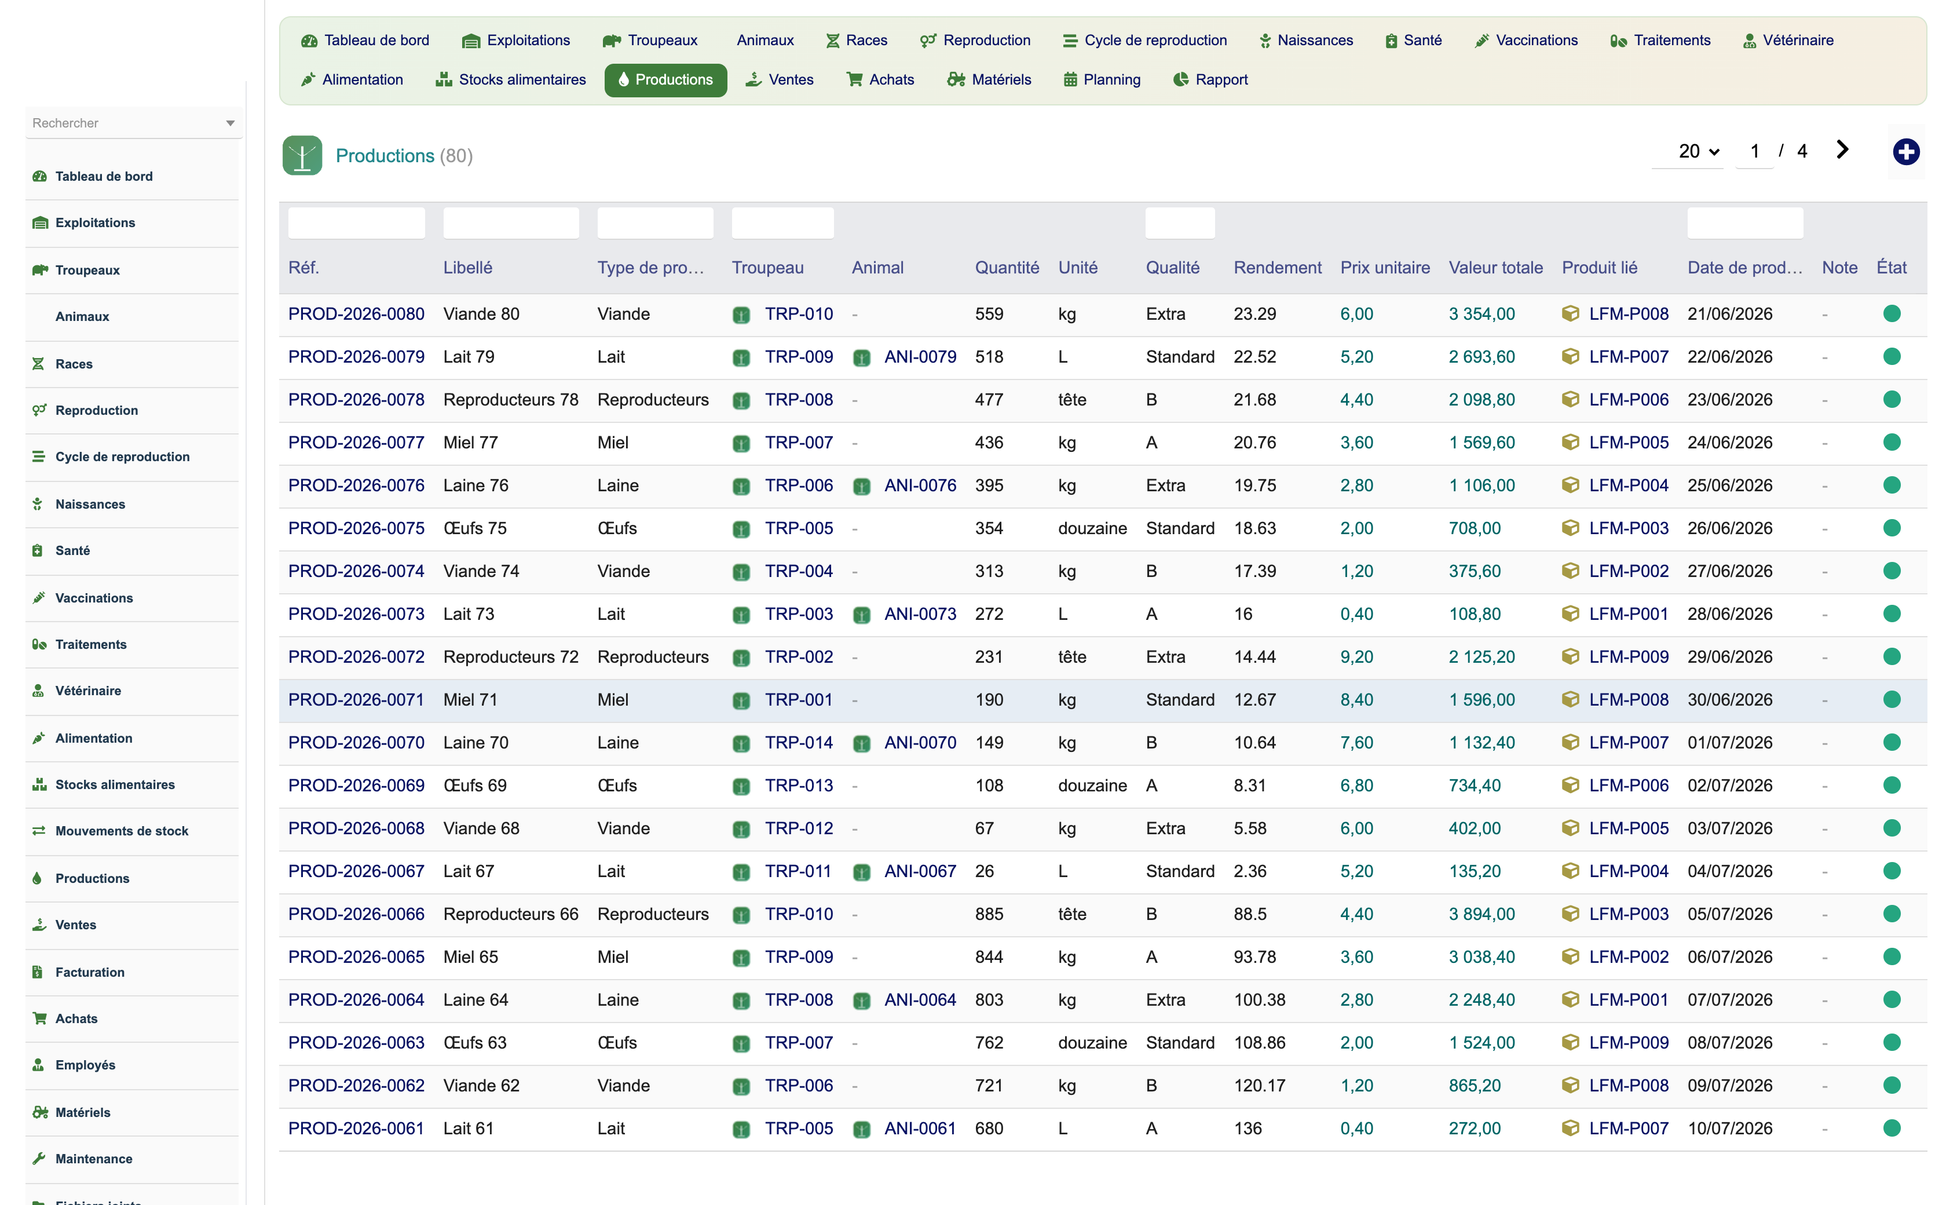Click the blue add new production plus icon

point(1905,152)
